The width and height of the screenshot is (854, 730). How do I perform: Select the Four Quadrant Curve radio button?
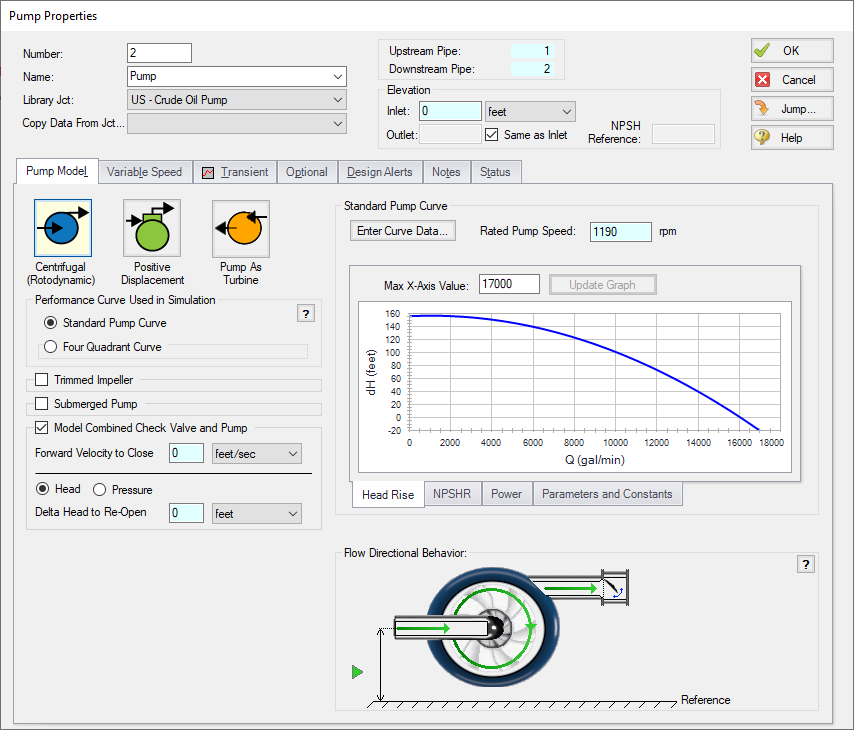pyautogui.click(x=50, y=346)
